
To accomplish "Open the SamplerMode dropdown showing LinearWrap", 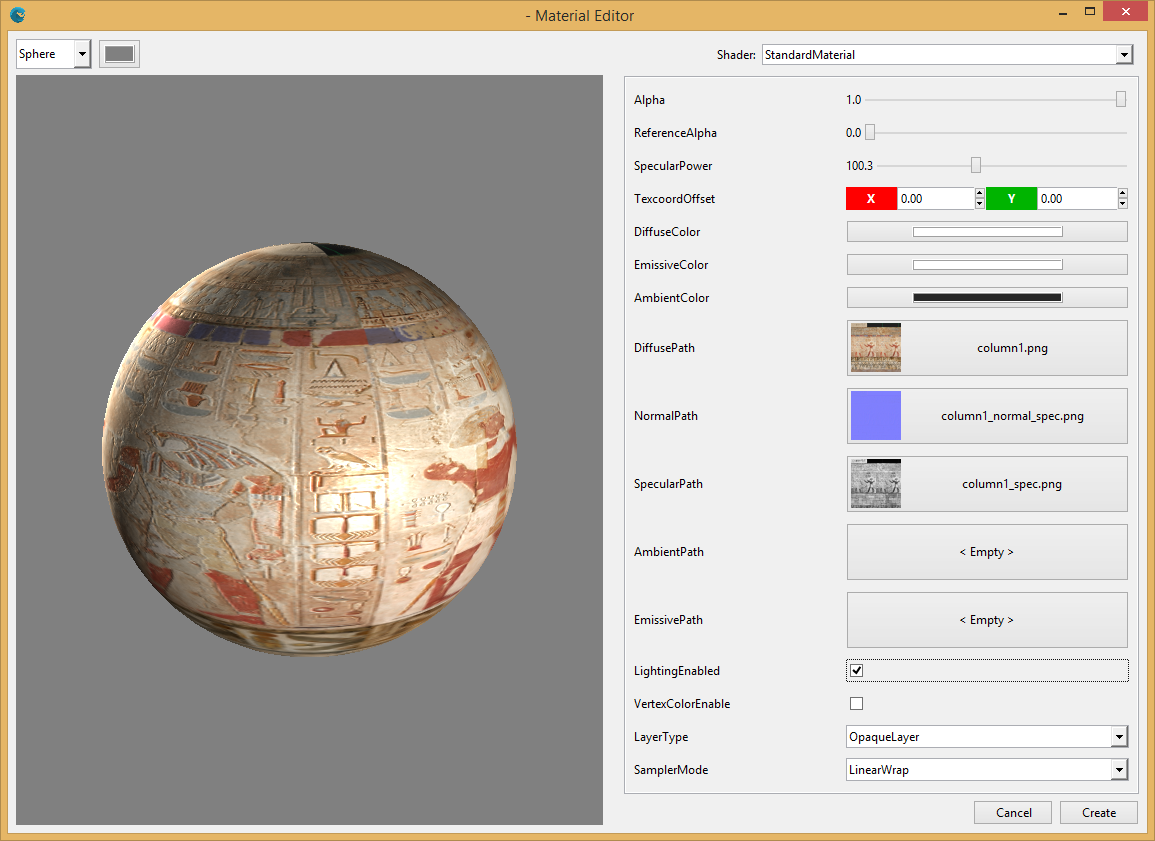I will pyautogui.click(x=987, y=770).
